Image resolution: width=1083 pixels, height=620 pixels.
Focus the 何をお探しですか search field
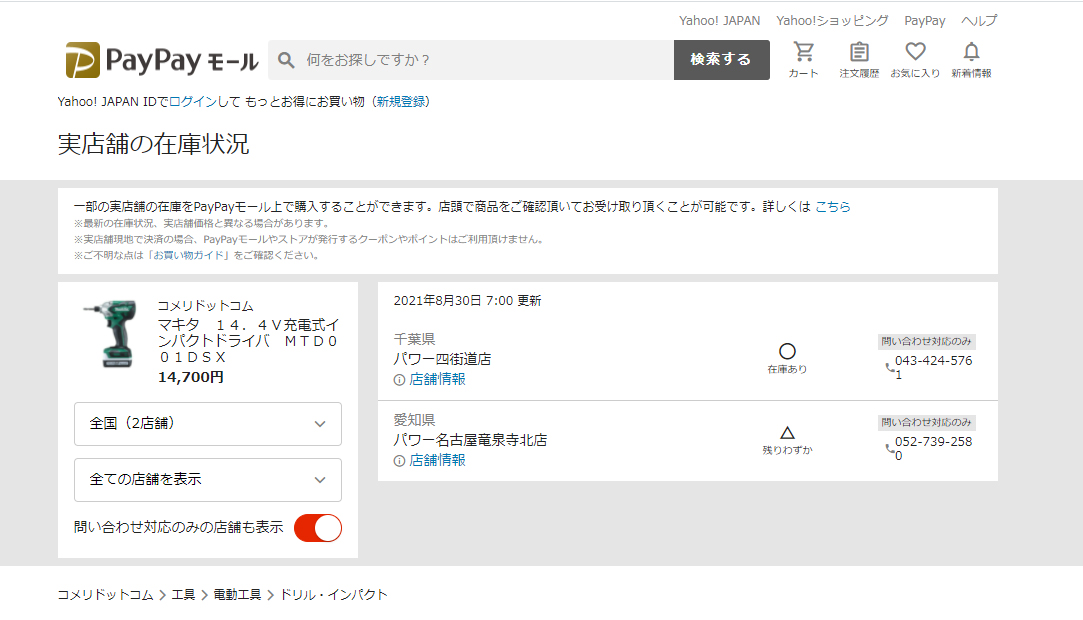pyautogui.click(x=471, y=60)
